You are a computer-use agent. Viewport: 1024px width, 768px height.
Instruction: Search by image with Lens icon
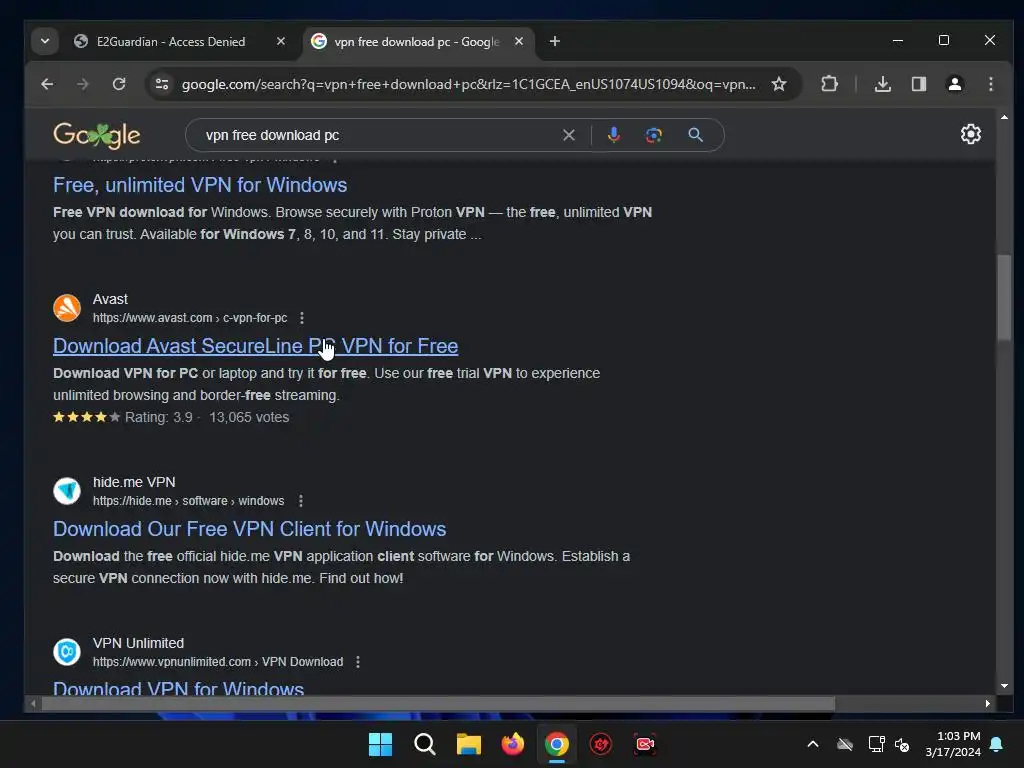654,135
